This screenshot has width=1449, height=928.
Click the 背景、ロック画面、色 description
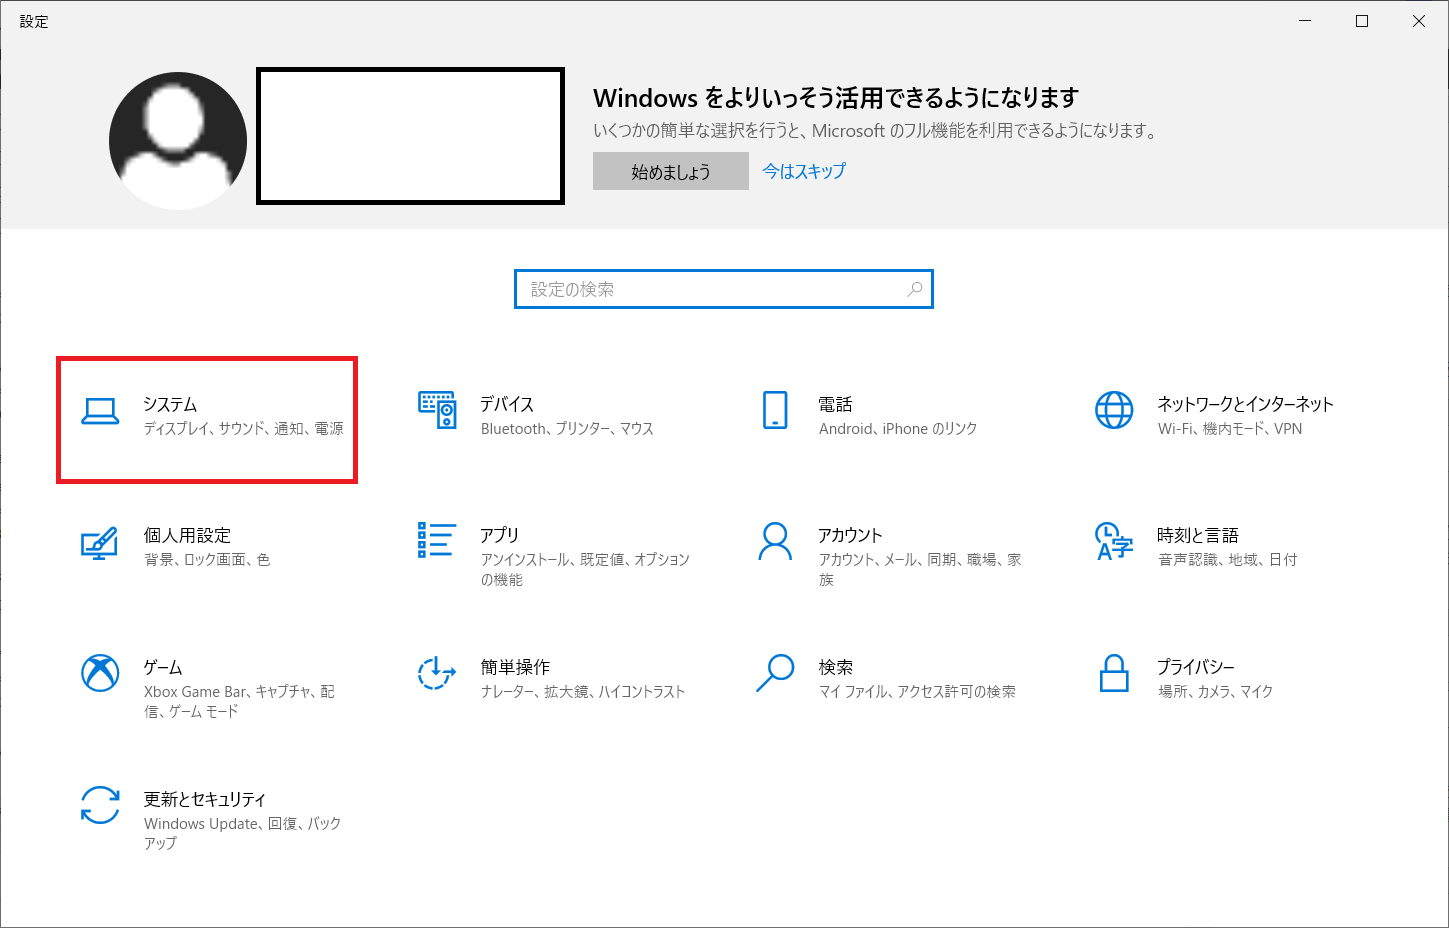point(207,559)
